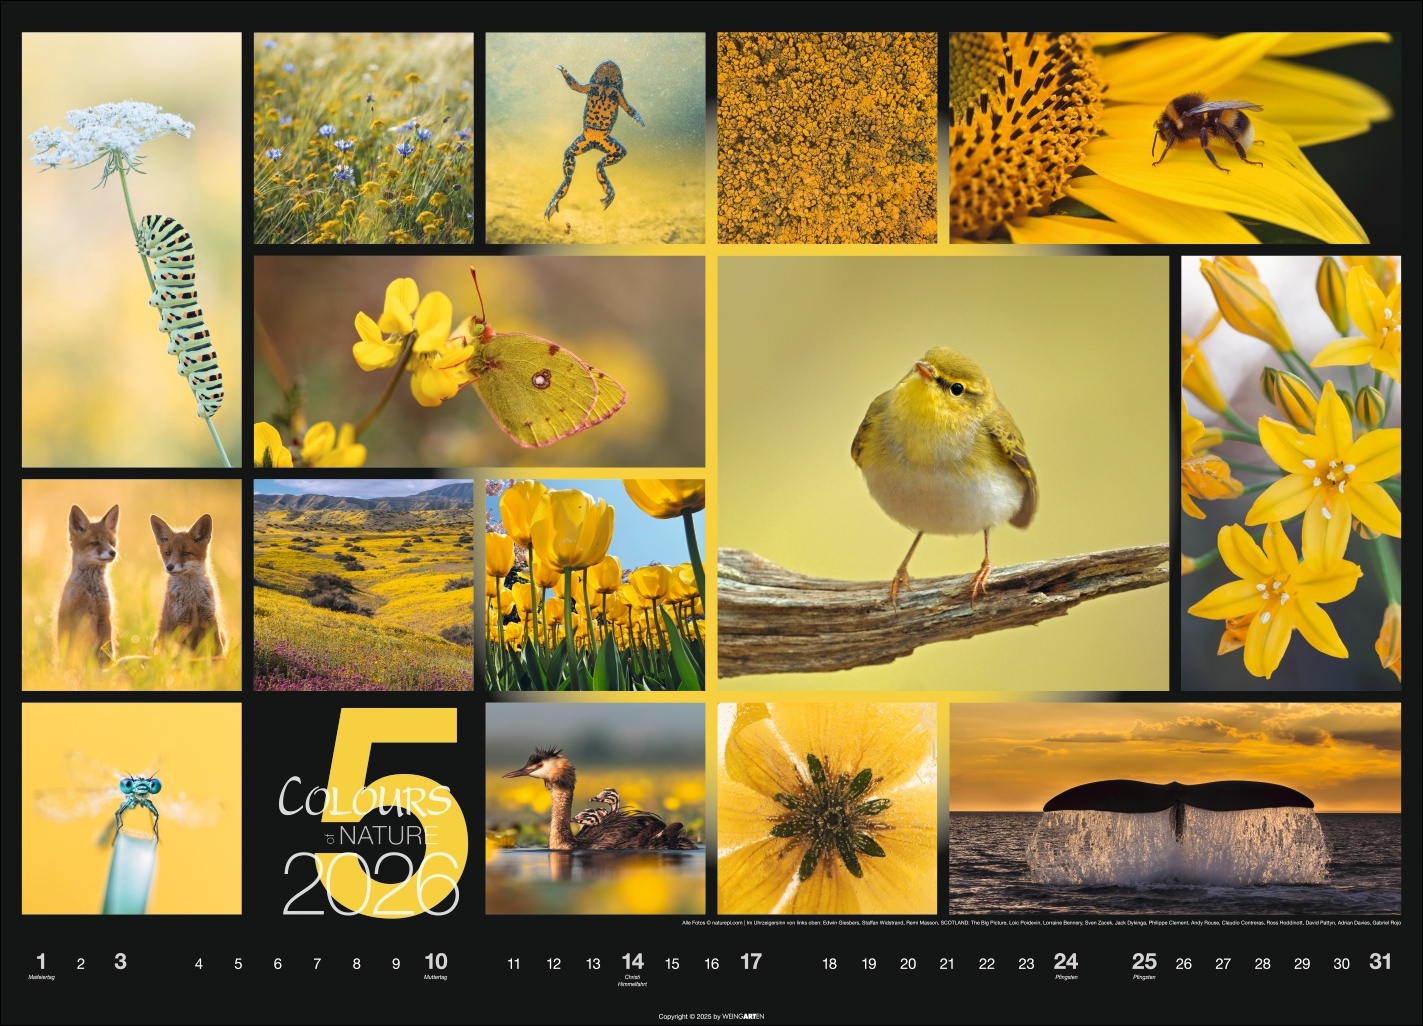Open the wildflower meadow with blue cornflowers photo
The height and width of the screenshot is (1026, 1423).
364,138
